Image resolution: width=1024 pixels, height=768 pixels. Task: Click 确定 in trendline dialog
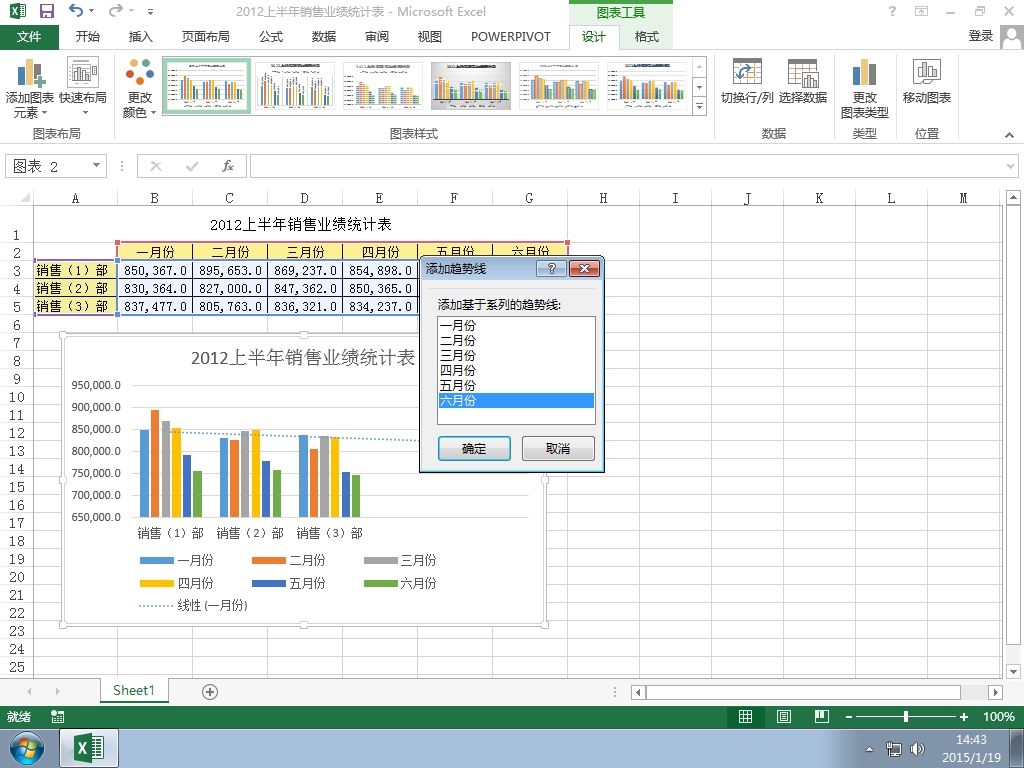coord(474,449)
